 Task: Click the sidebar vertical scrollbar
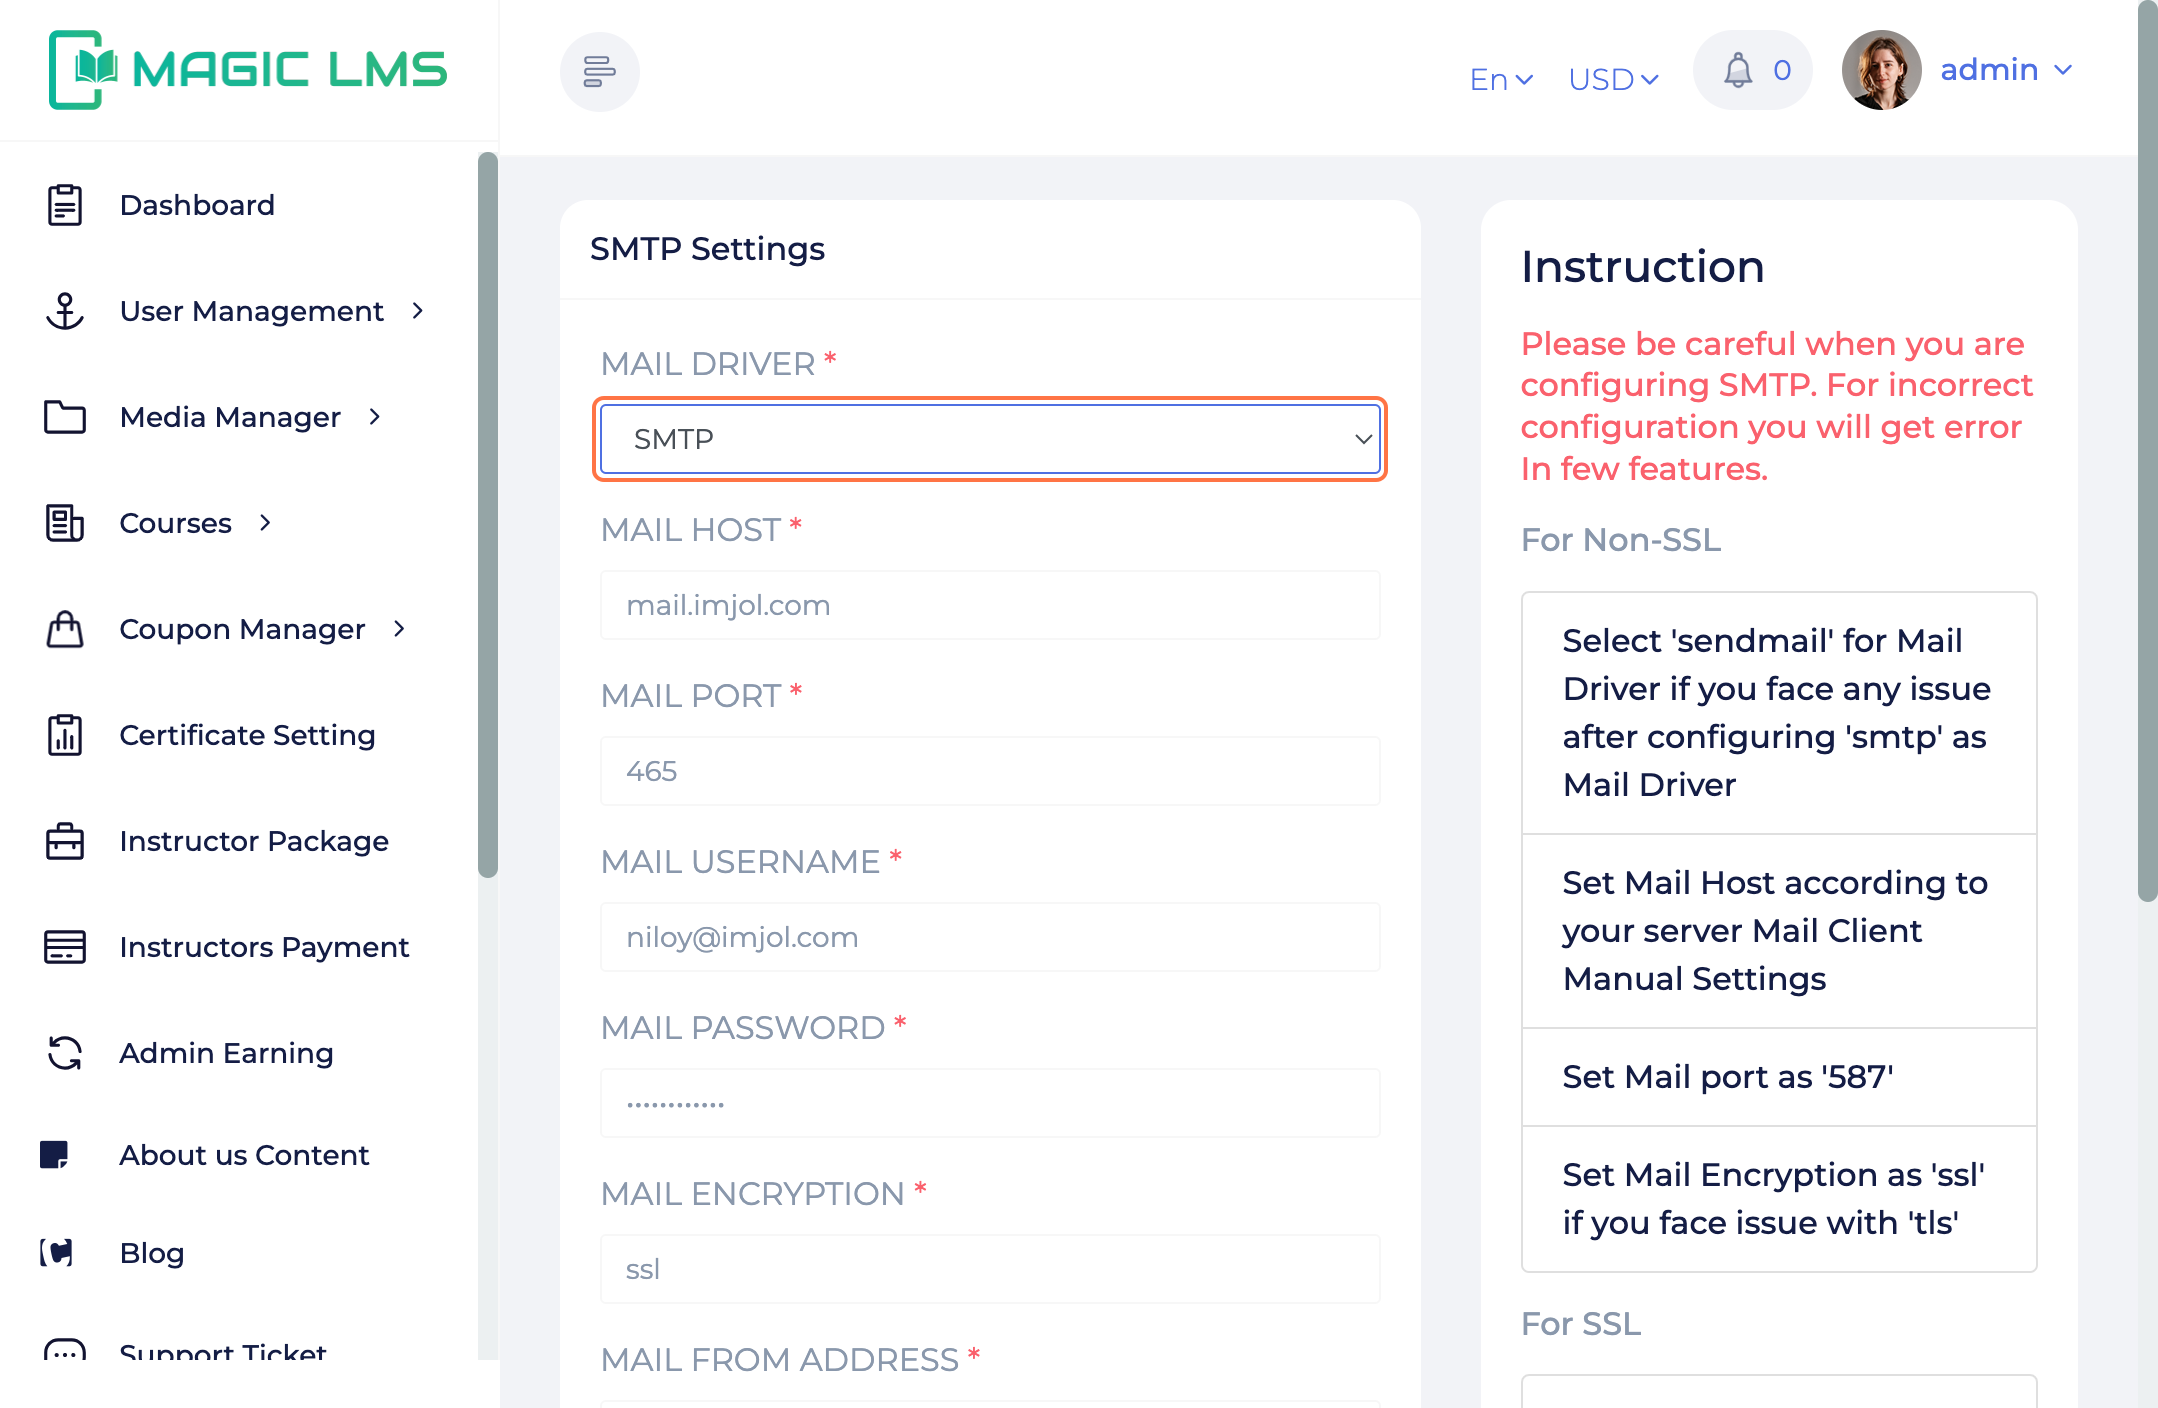pyautogui.click(x=488, y=515)
